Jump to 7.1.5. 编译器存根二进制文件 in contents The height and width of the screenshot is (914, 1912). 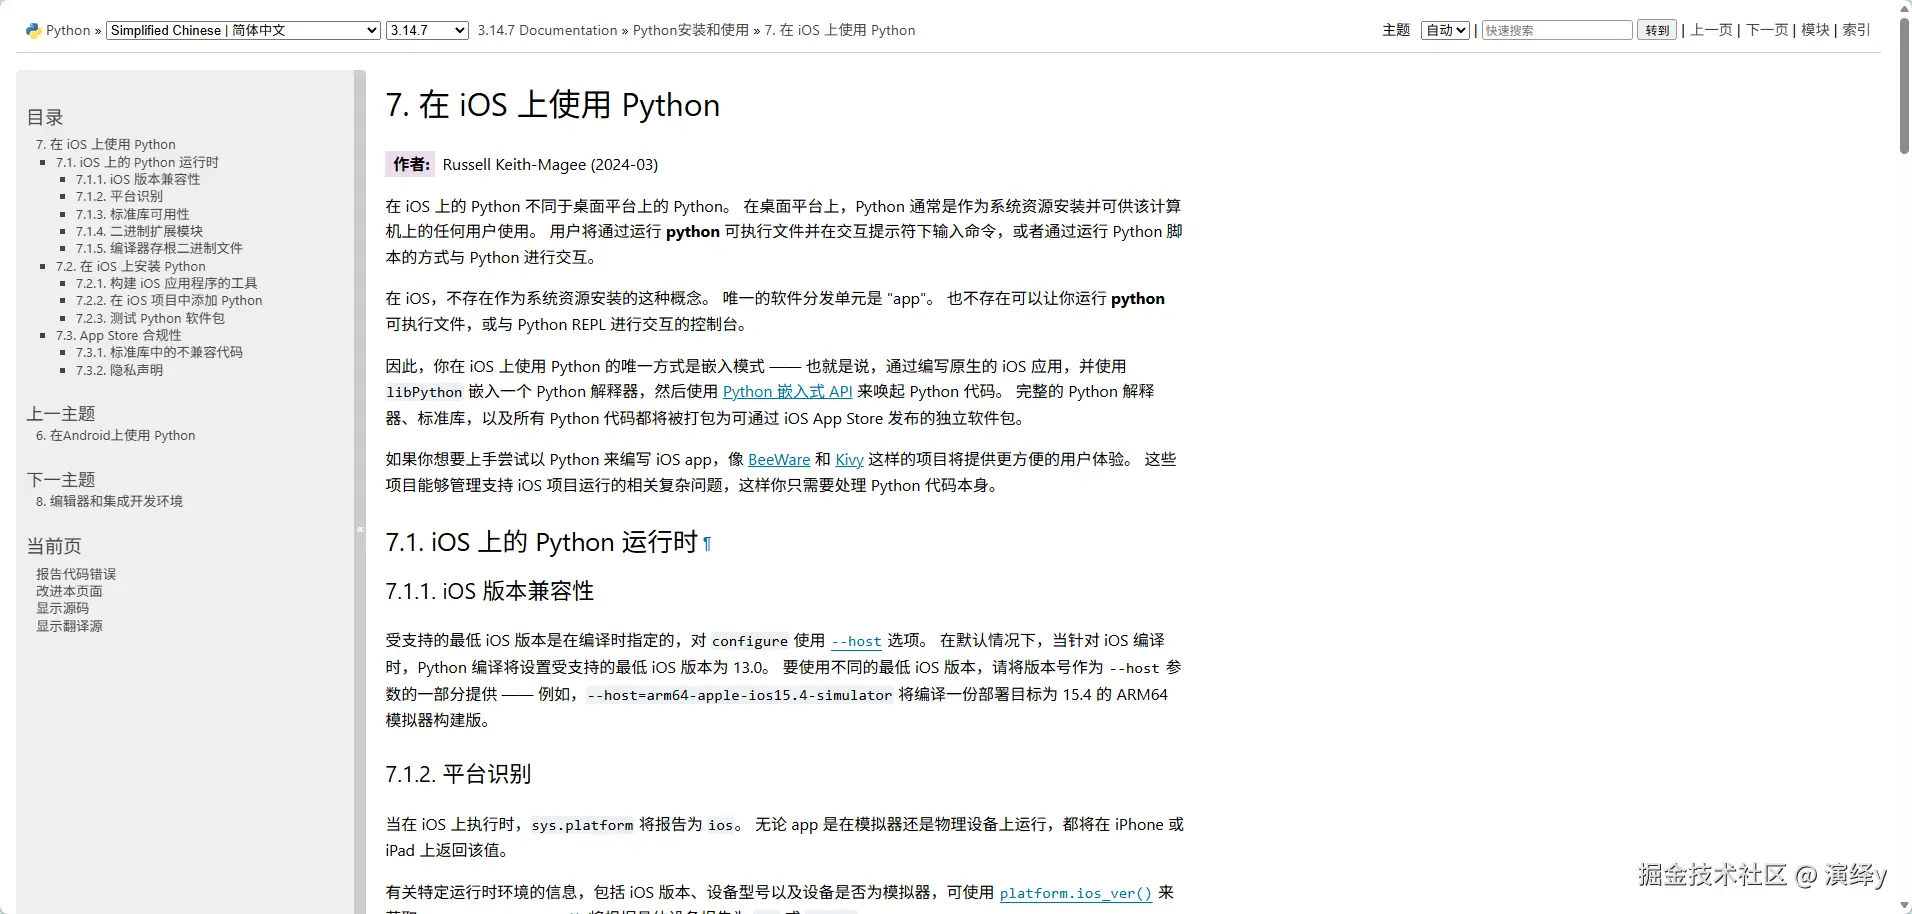point(159,248)
